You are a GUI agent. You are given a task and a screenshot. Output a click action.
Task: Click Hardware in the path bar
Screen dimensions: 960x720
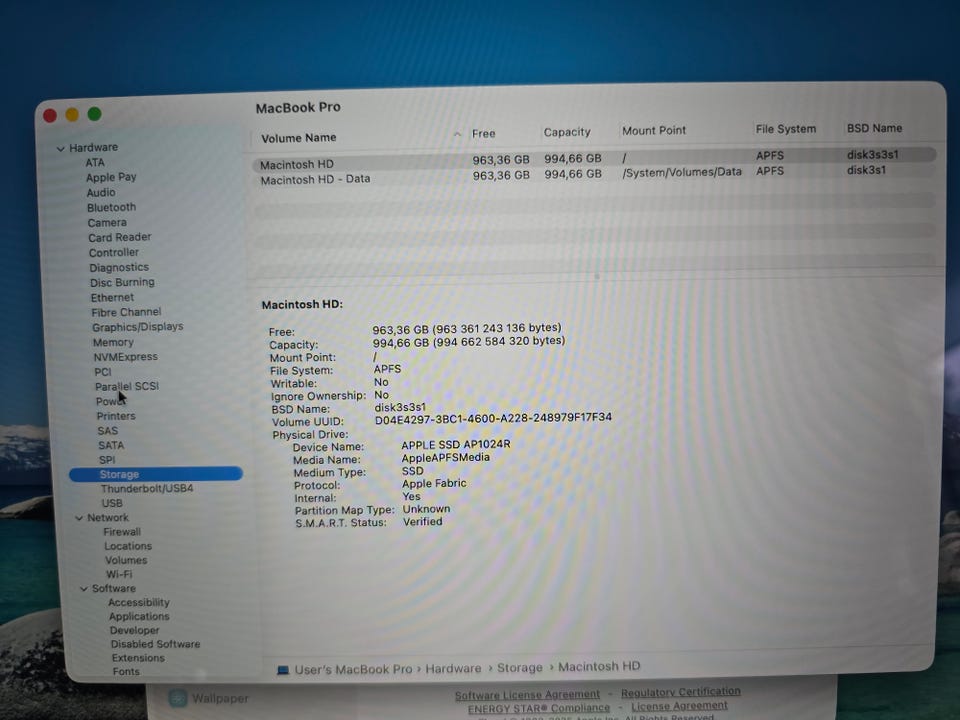[453, 669]
